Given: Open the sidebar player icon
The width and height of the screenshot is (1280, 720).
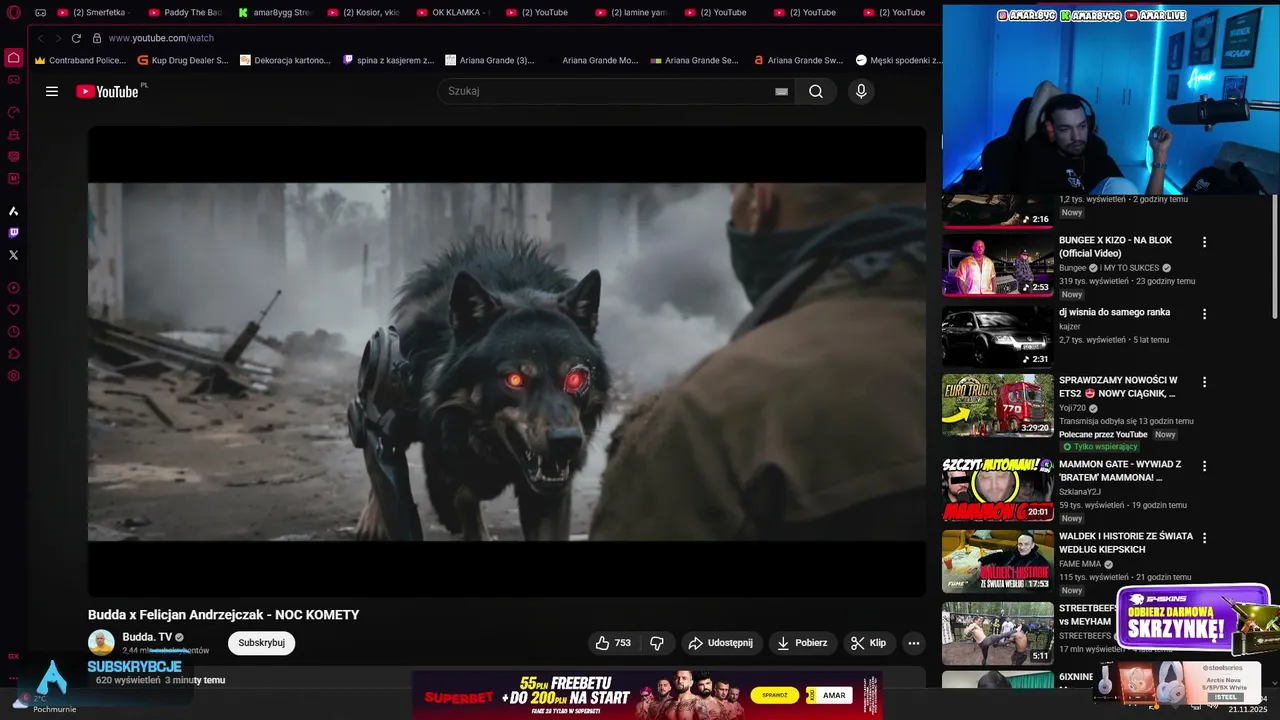Looking at the screenshot, I should point(14,288).
